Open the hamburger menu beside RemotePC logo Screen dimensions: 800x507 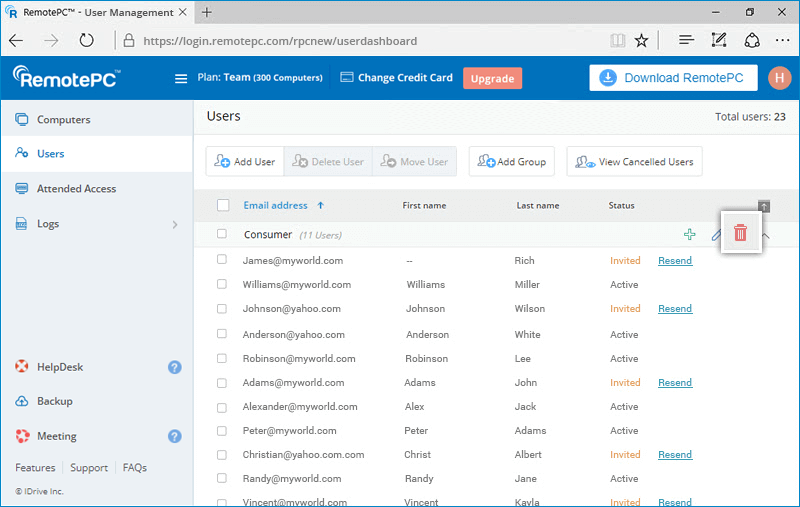pyautogui.click(x=181, y=79)
